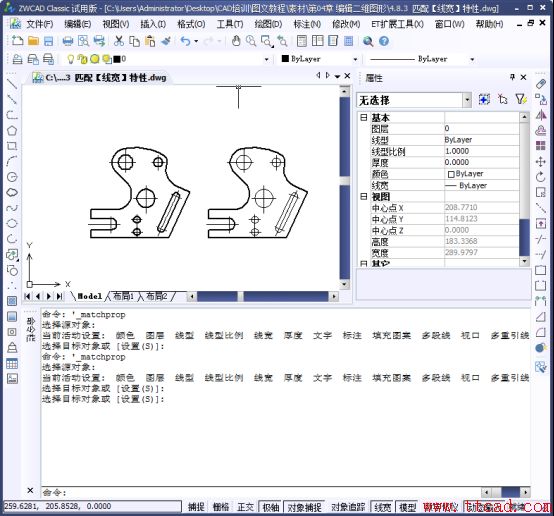Viewport: 554px width, 516px height.
Task: Click the Undo arrow icon
Action: [185, 41]
